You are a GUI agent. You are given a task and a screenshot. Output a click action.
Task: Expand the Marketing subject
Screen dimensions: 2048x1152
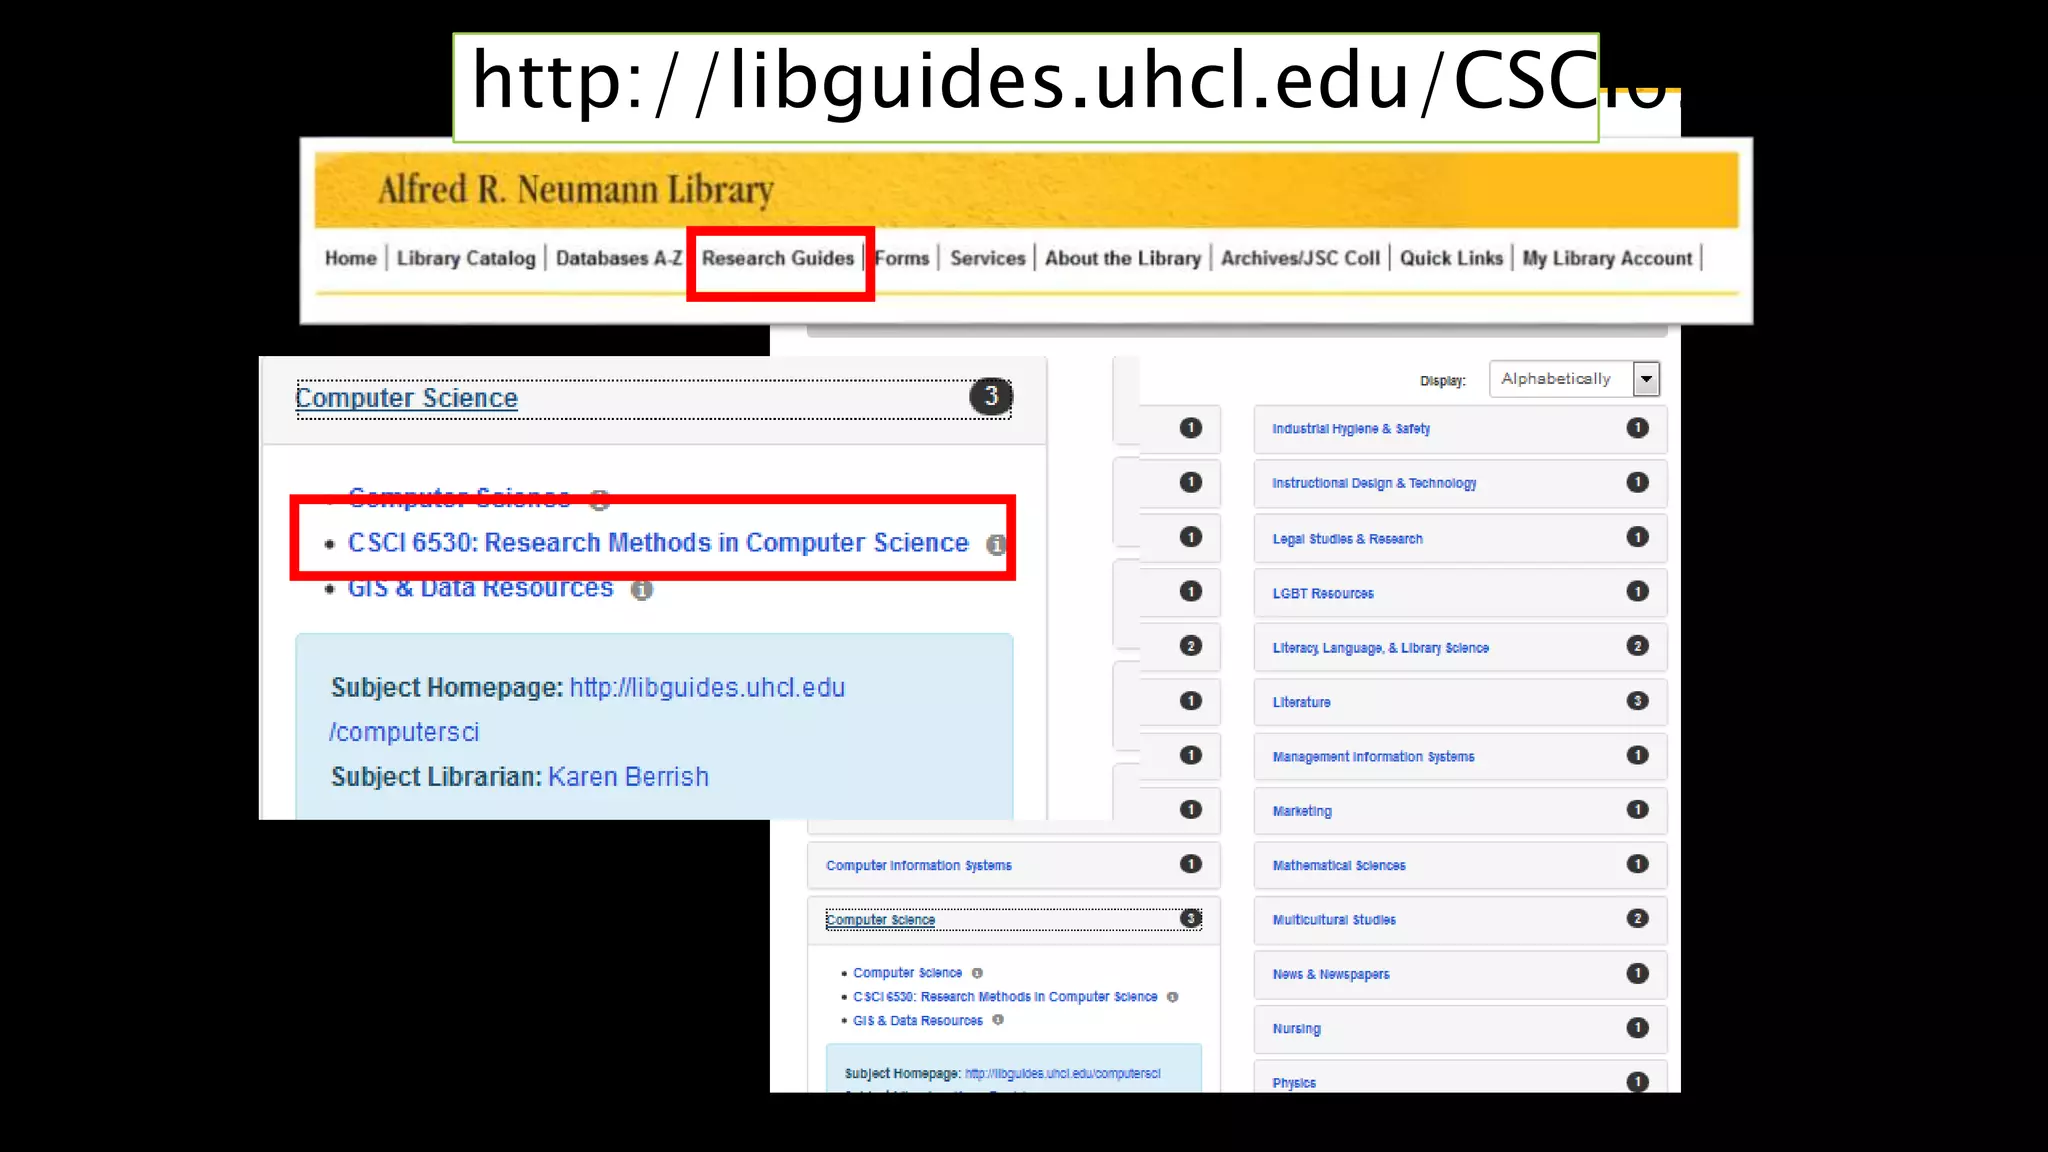[1460, 811]
